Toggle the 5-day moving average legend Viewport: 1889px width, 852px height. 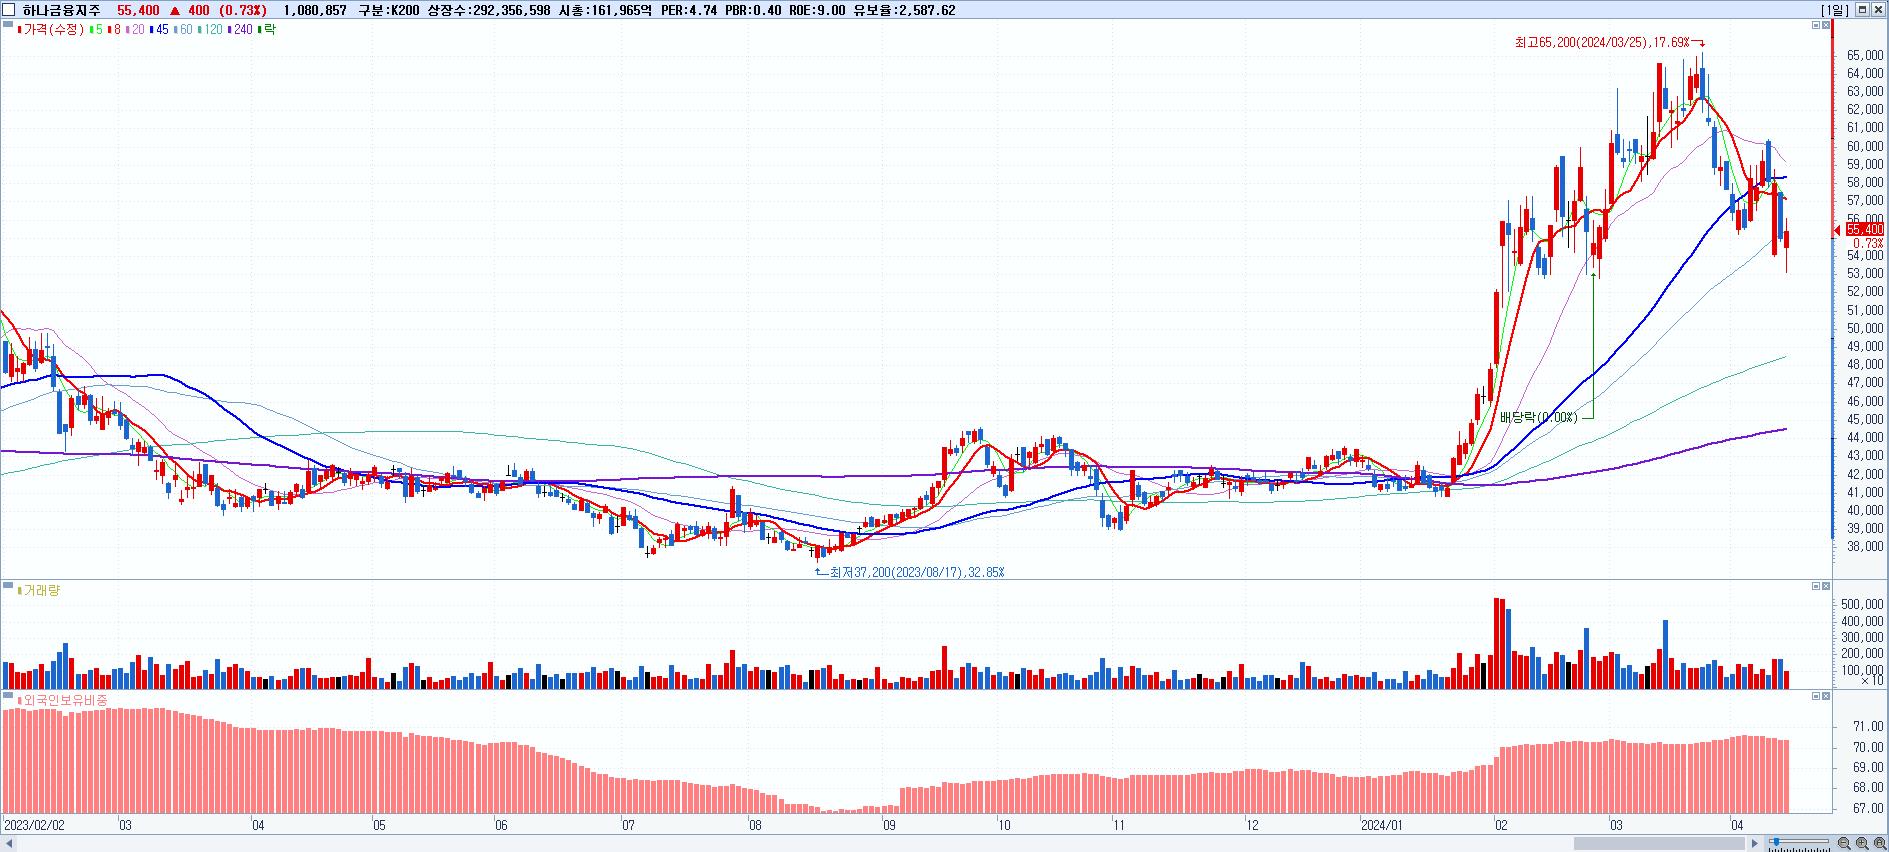(x=96, y=29)
